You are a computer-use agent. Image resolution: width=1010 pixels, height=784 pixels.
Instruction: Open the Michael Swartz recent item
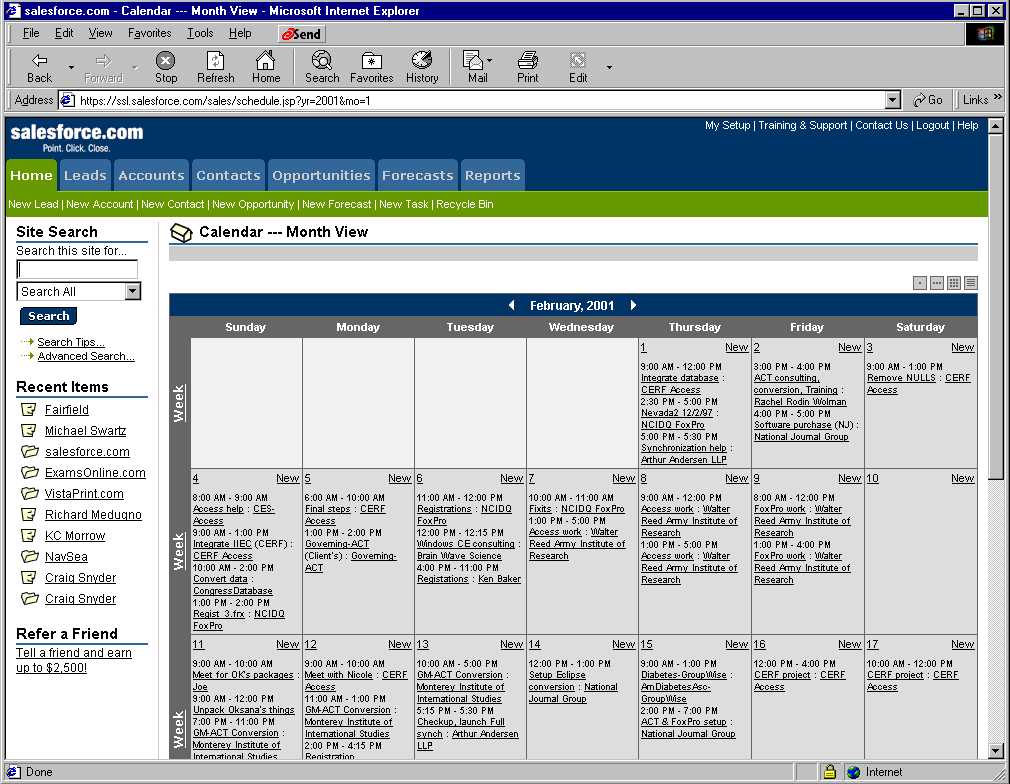coord(86,430)
